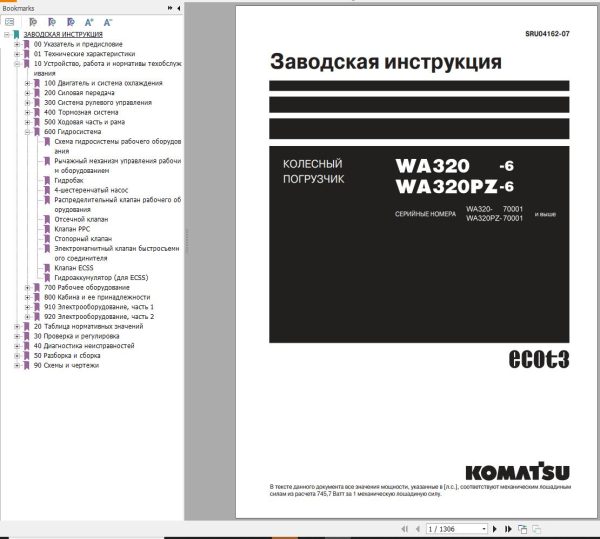This screenshot has height=539, width=600.
Task: Click the second purple bookmark toolbar icon
Action: pyautogui.click(x=52, y=22)
